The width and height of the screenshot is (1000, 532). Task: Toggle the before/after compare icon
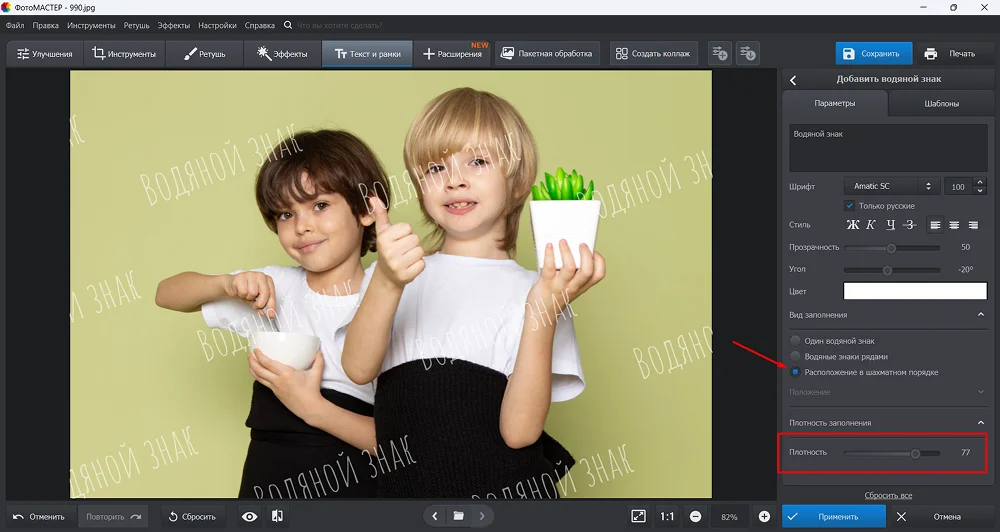(x=277, y=517)
